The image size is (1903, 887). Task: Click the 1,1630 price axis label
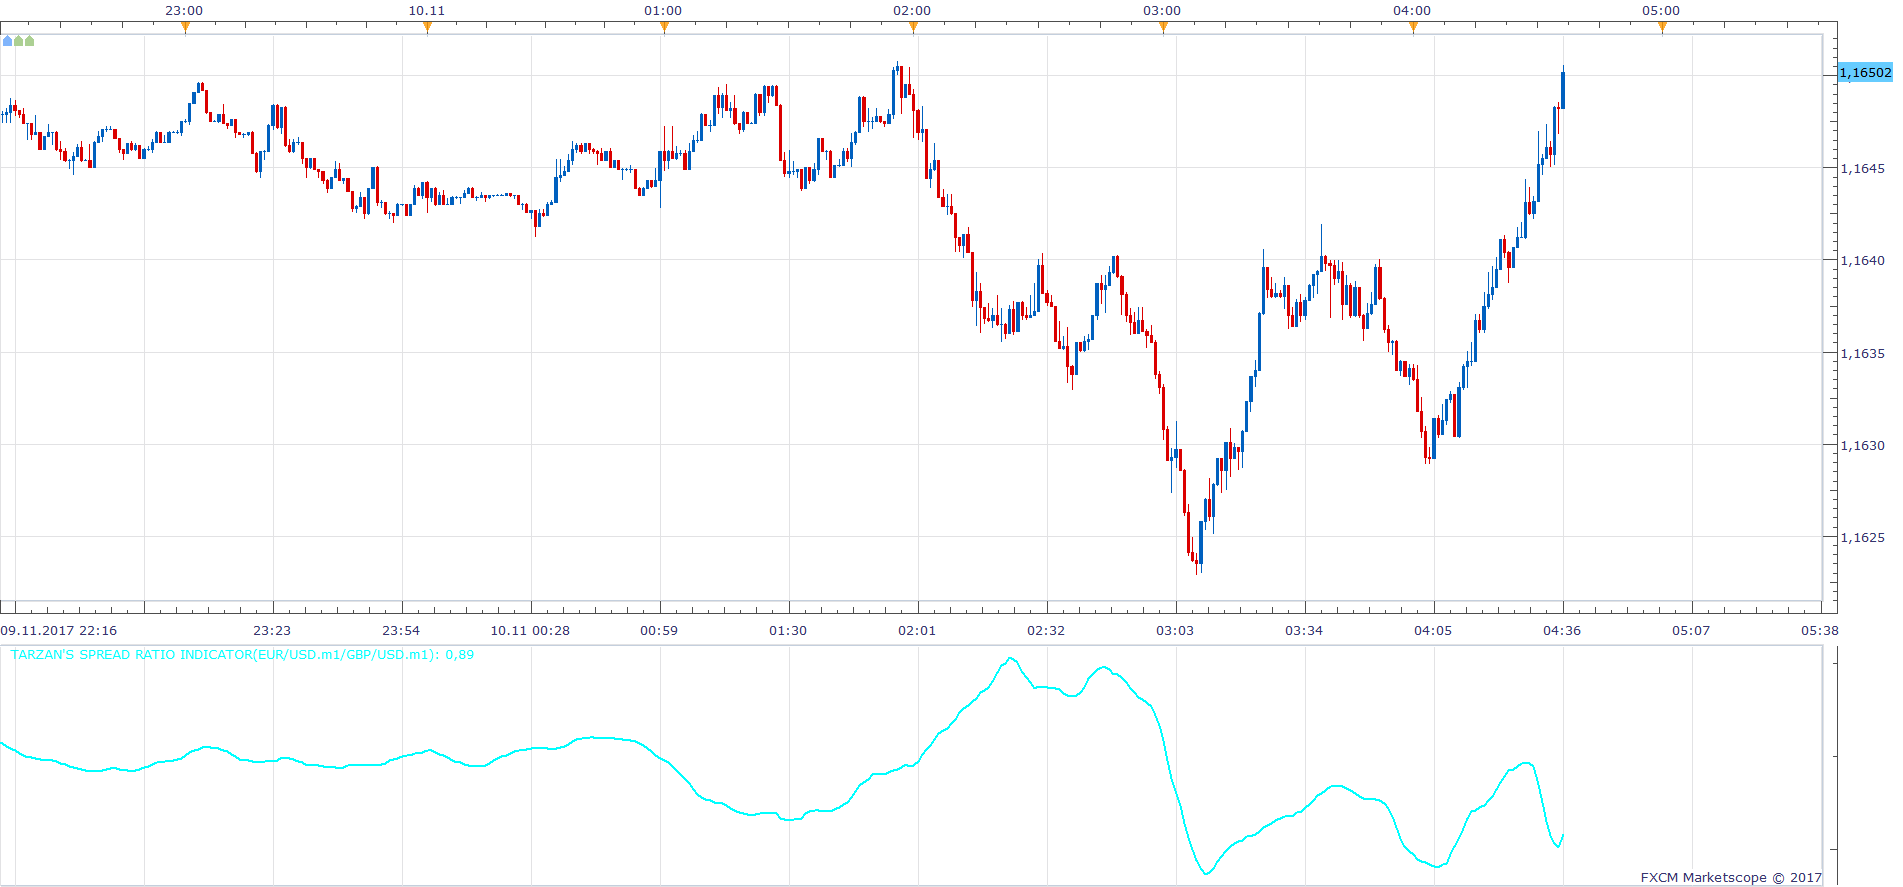[x=1862, y=445]
